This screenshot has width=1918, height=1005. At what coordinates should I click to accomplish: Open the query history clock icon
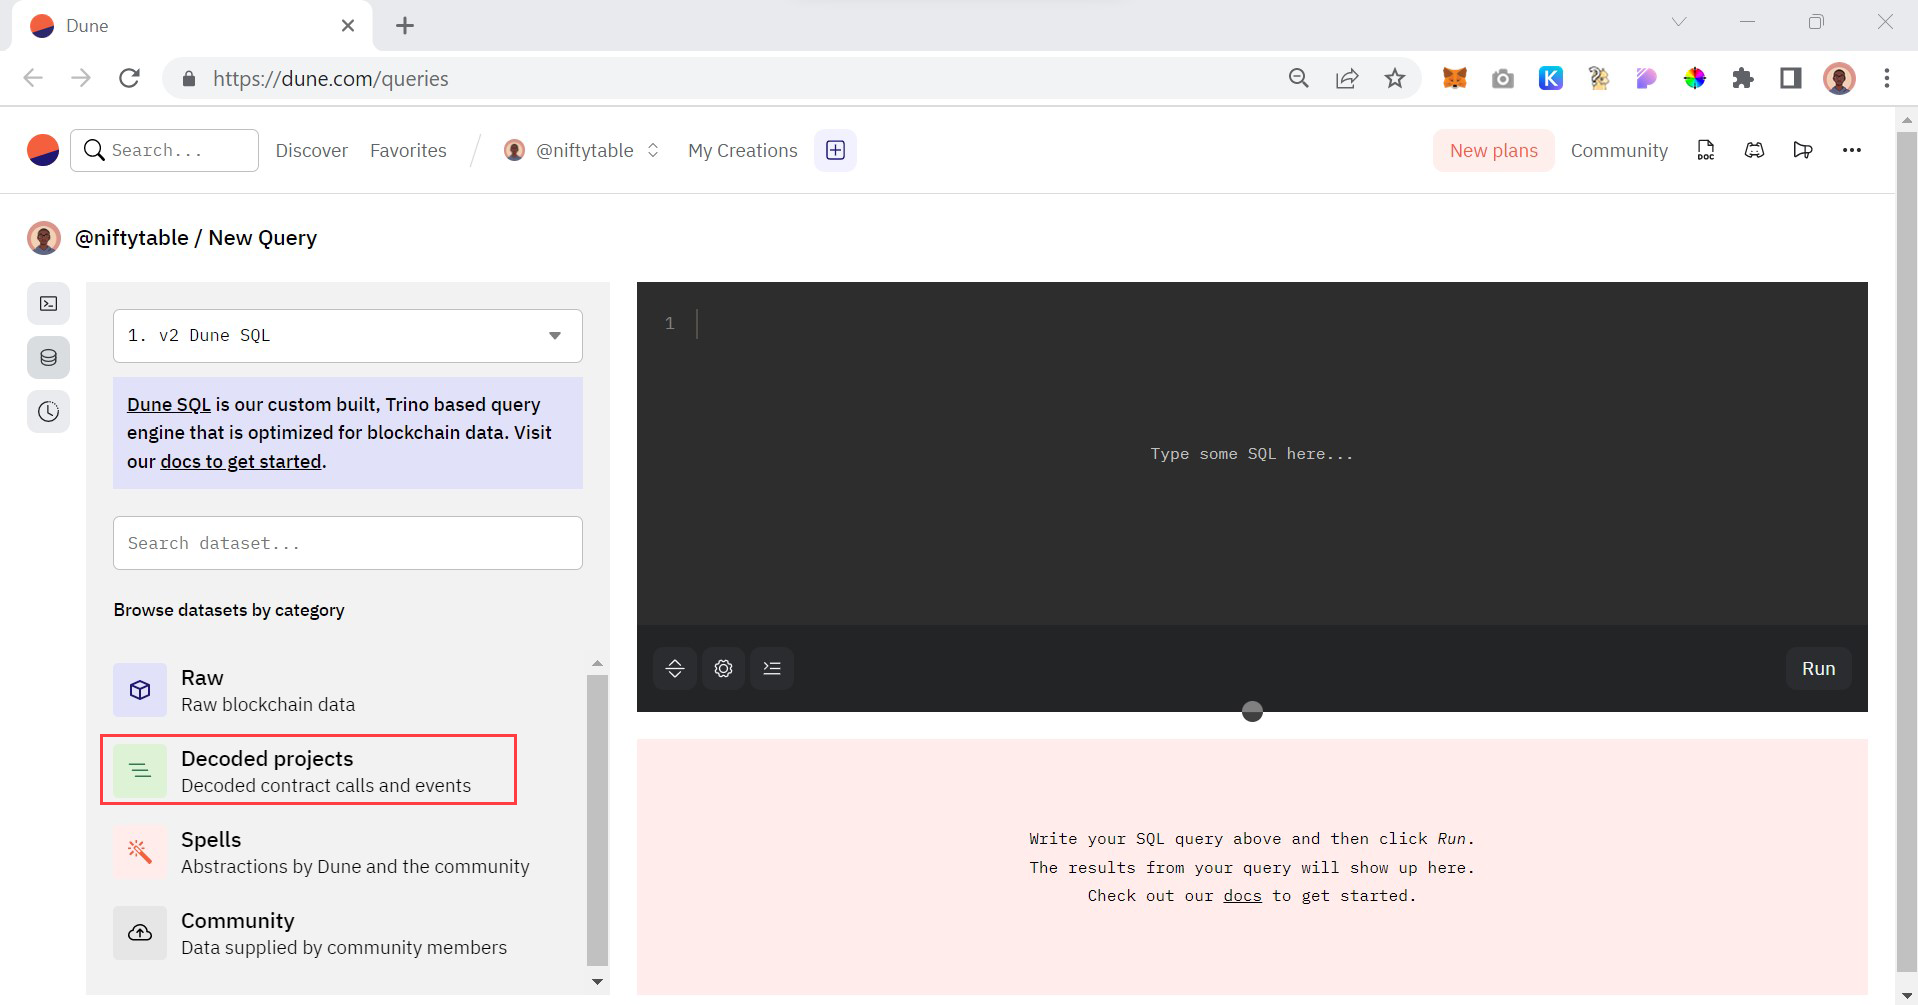click(48, 412)
